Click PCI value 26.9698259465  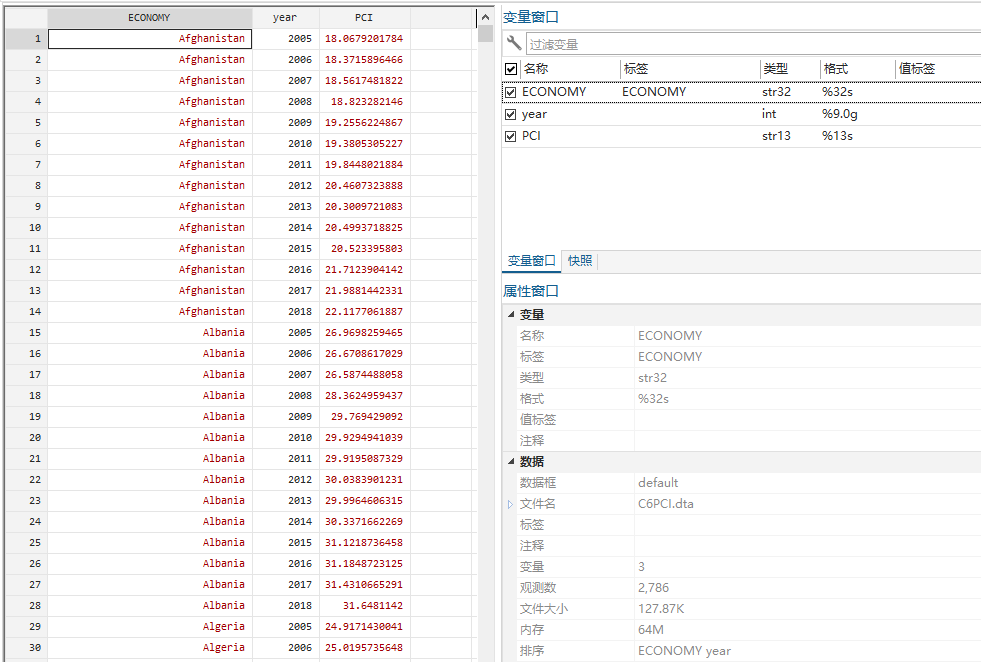tap(364, 333)
